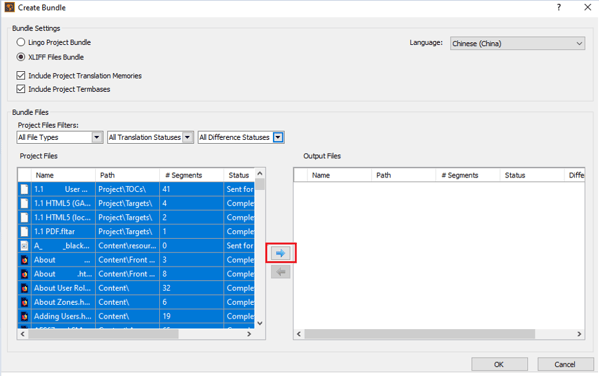The image size is (600, 376).
Task: Click Output Files Status column header
Action: pos(532,175)
